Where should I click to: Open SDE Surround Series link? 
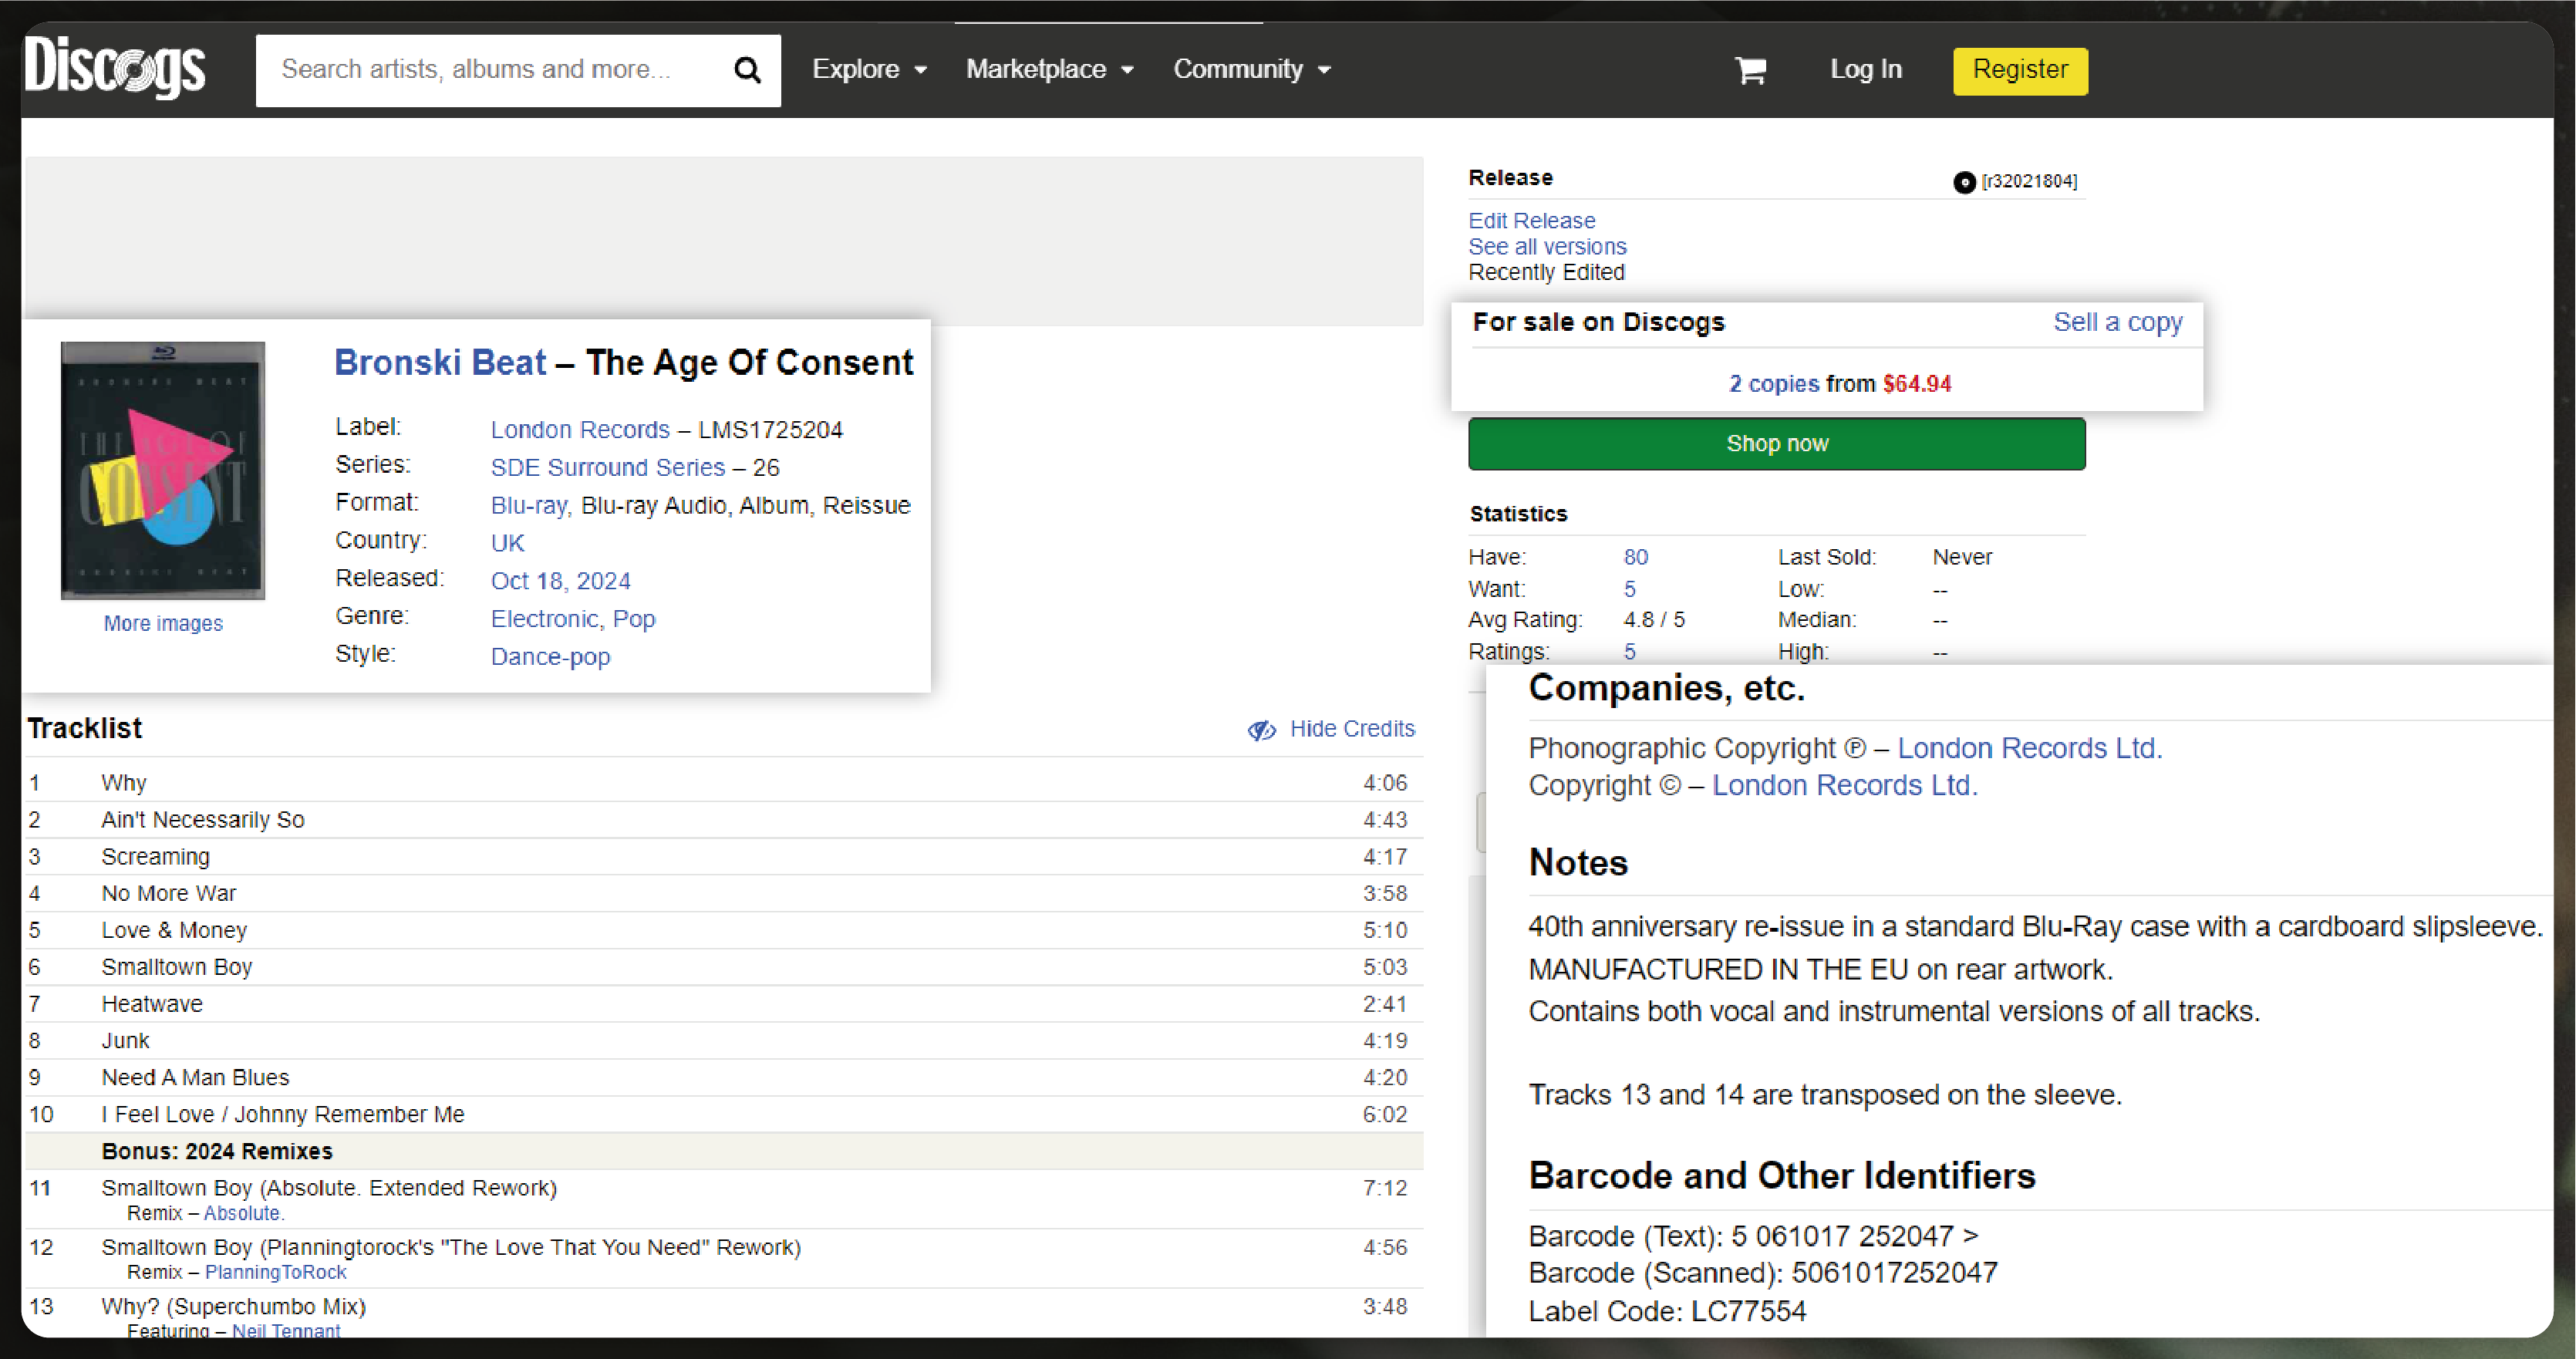click(607, 468)
